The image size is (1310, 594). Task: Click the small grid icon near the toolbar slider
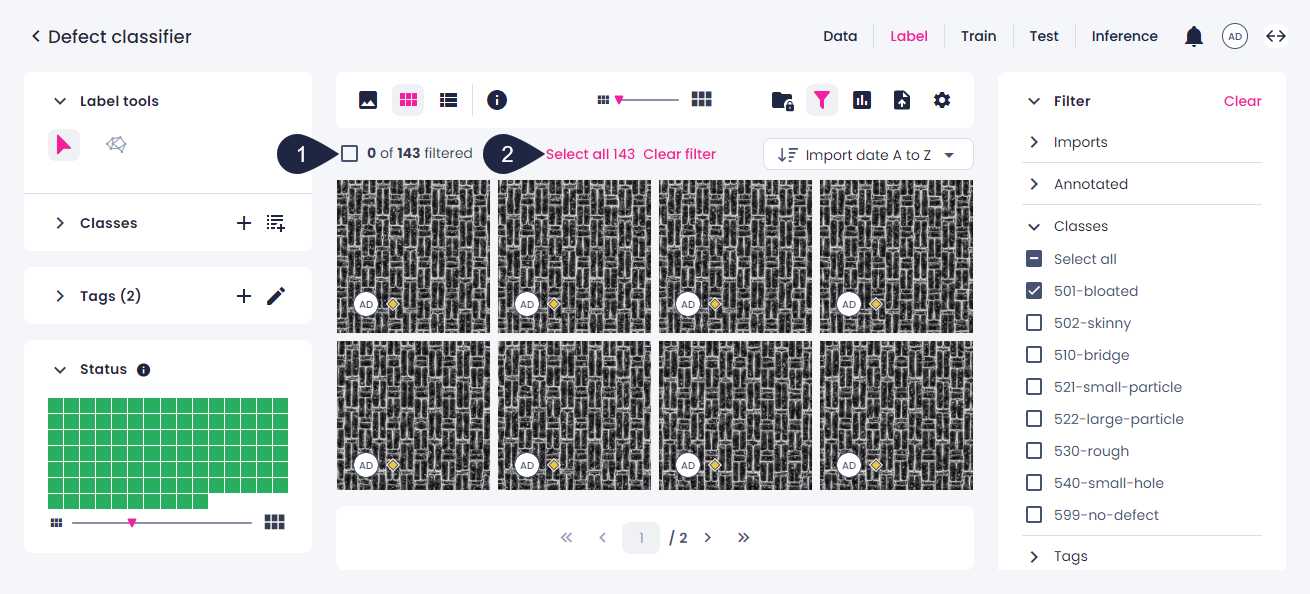coord(603,100)
